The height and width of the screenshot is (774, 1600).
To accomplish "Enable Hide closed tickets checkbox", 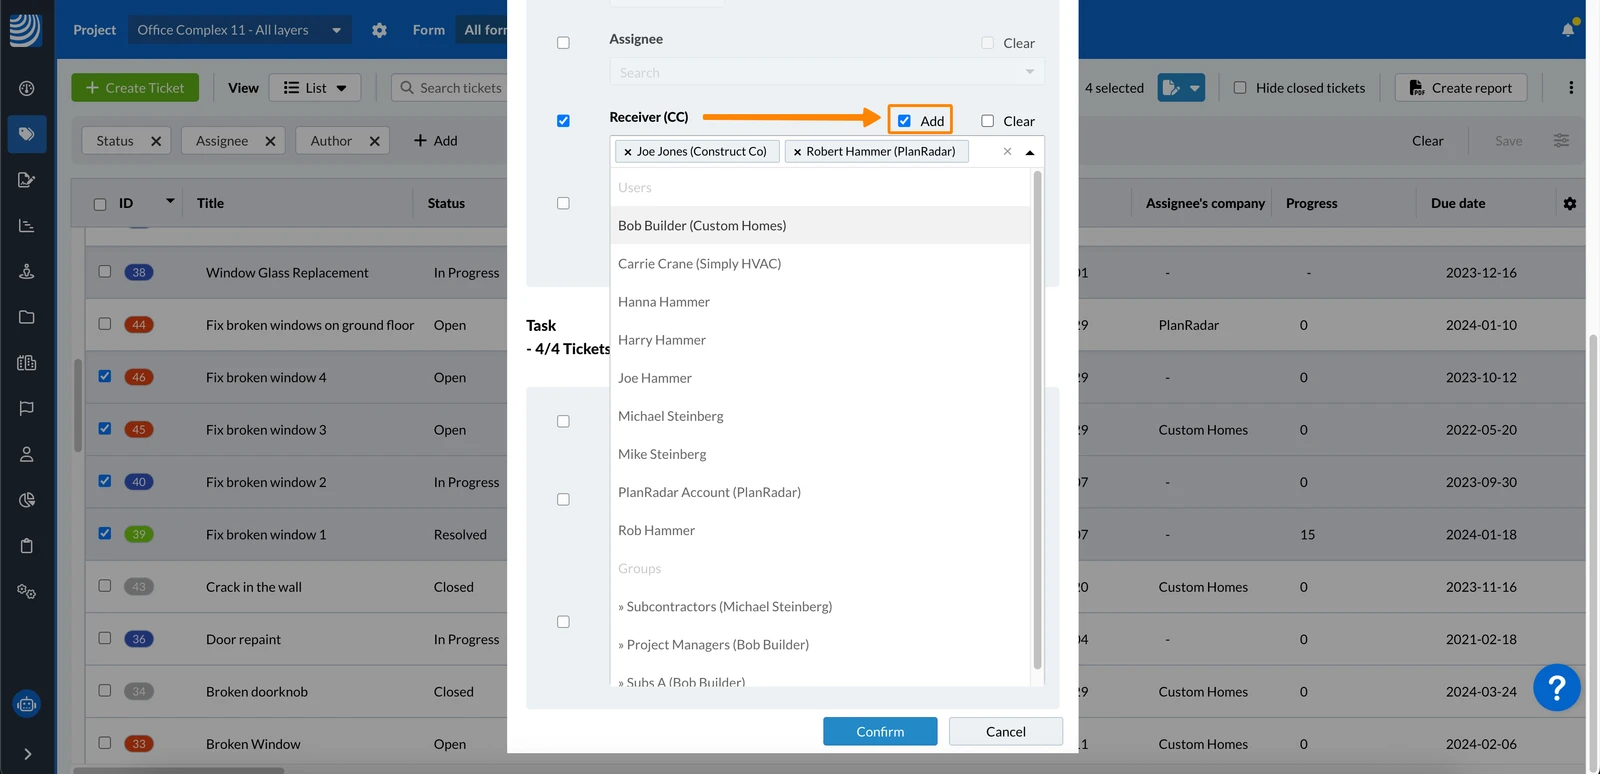I will [x=1240, y=88].
